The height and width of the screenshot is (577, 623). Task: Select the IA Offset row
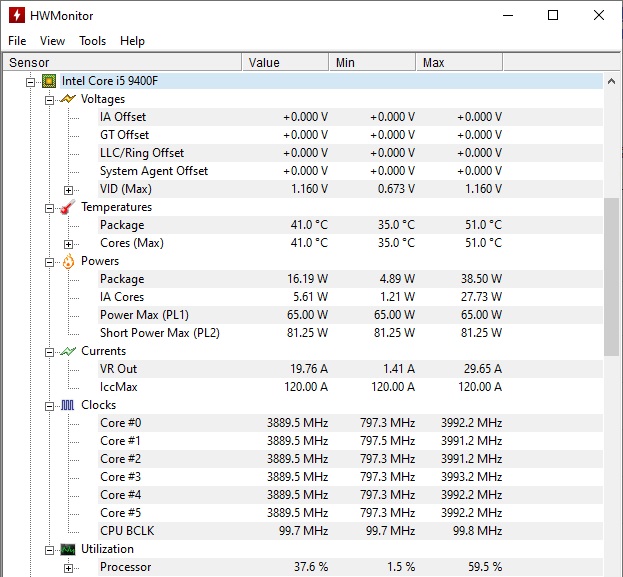pos(351,117)
